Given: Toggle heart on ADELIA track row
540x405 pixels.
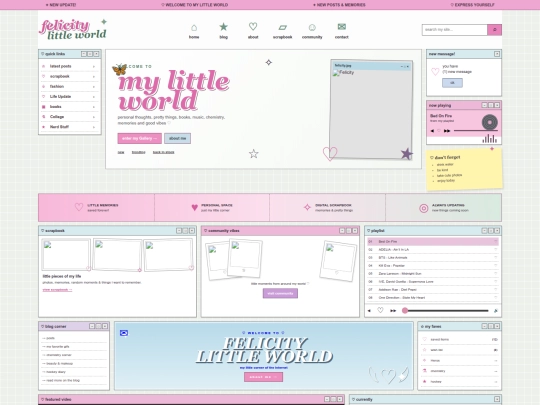Looking at the screenshot, I should coord(496,249).
